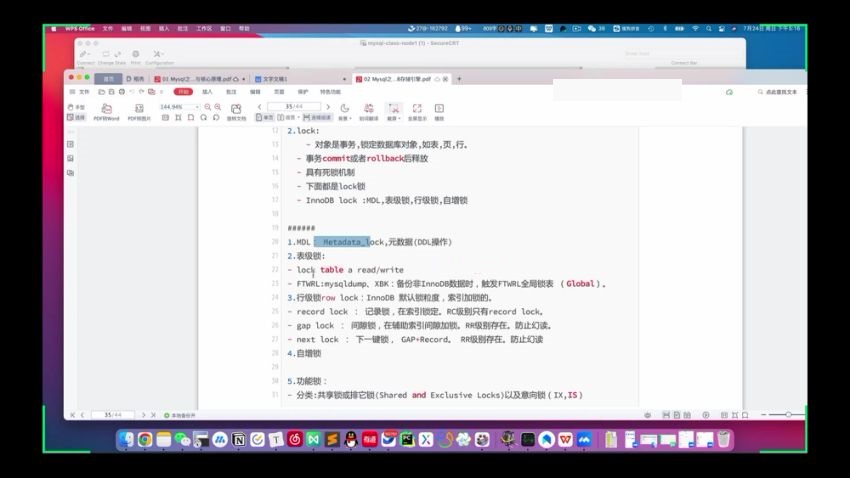This screenshot has width=850, height=478.
Task: Open the PDF to image converter
Action: 139,112
